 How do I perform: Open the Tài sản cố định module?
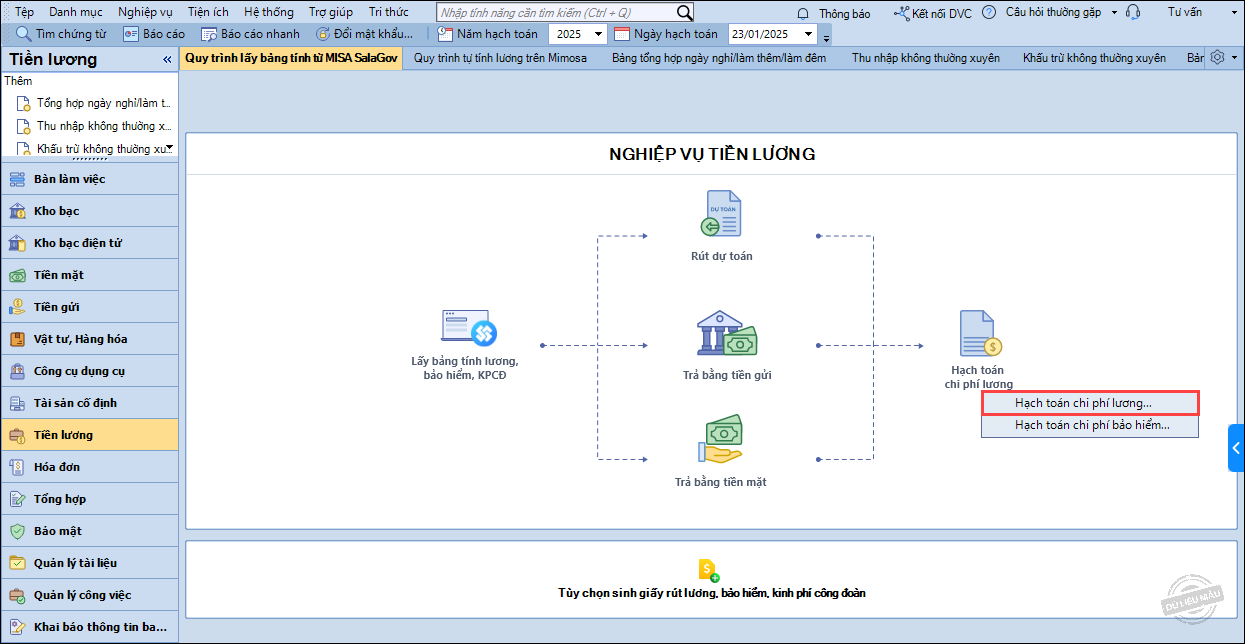(89, 403)
